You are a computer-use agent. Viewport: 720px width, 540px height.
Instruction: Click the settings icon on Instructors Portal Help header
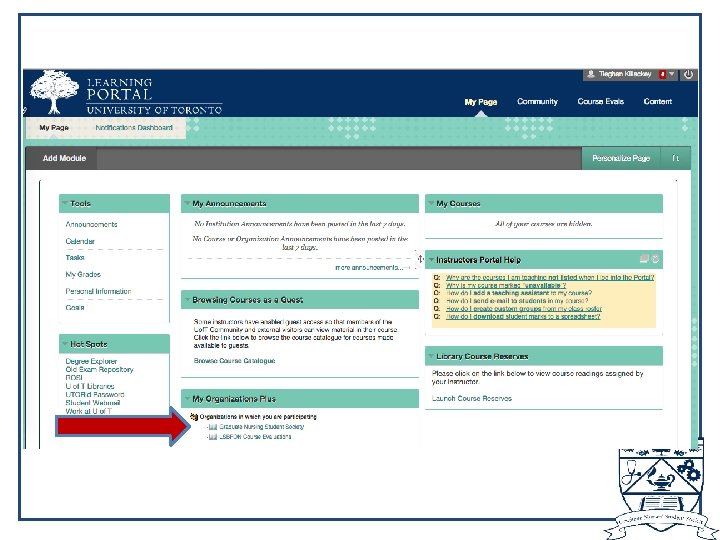(655, 259)
